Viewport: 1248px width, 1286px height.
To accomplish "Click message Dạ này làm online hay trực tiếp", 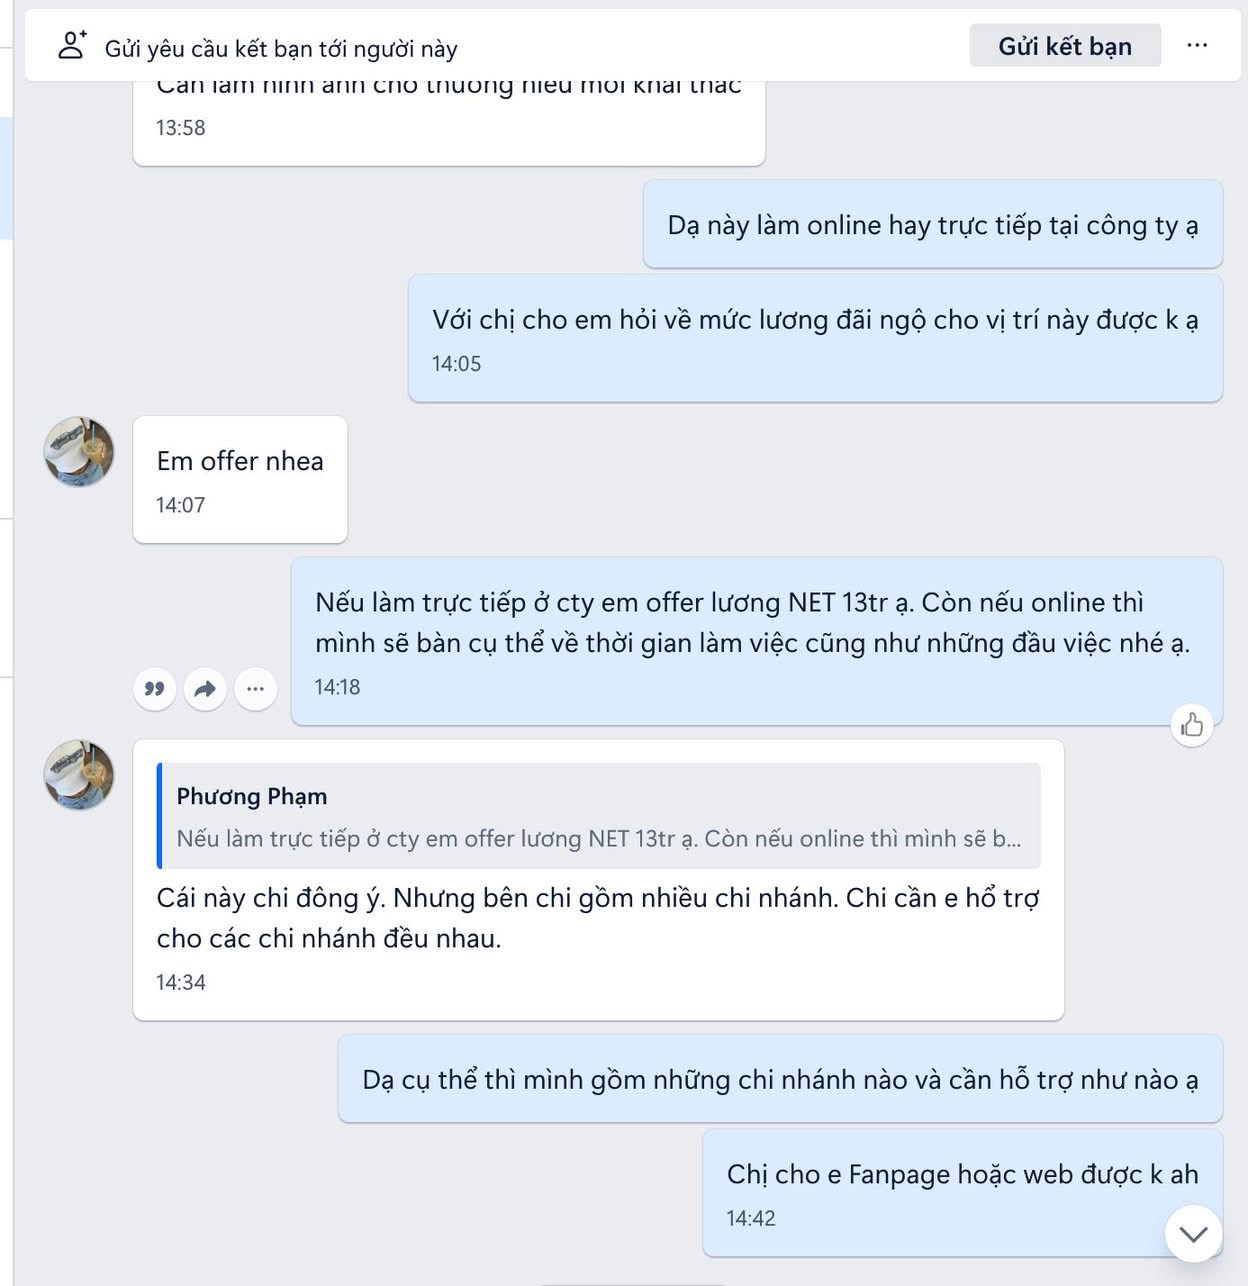I will point(932,225).
